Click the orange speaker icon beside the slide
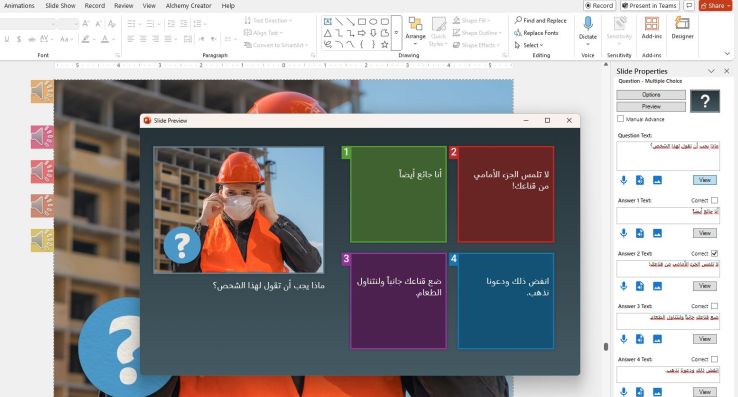The width and height of the screenshot is (738, 397). 42,91
